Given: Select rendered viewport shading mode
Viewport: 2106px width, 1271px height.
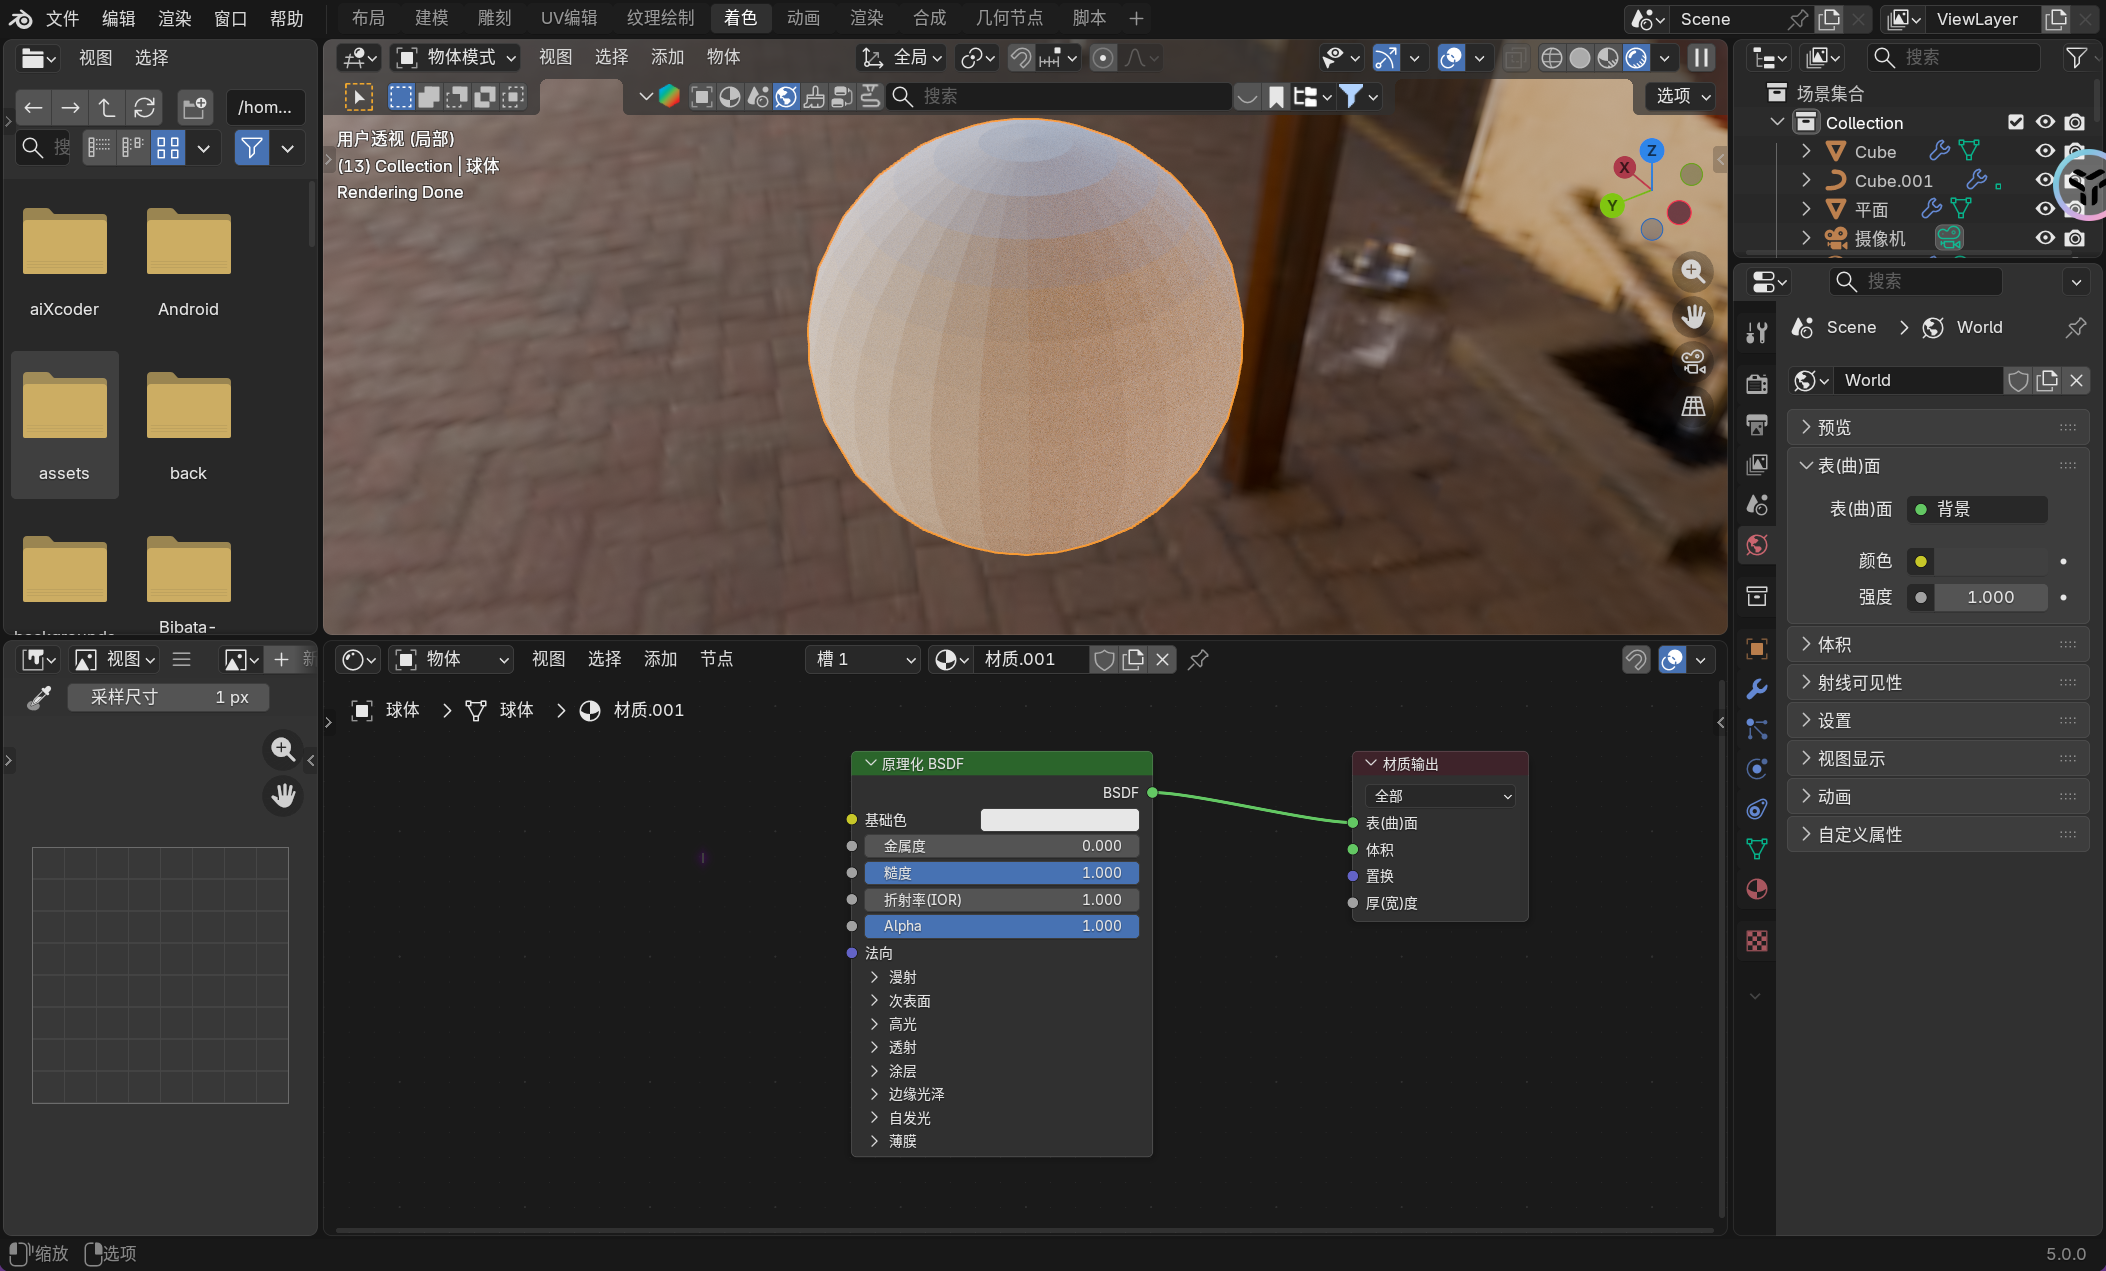Looking at the screenshot, I should (x=1636, y=58).
